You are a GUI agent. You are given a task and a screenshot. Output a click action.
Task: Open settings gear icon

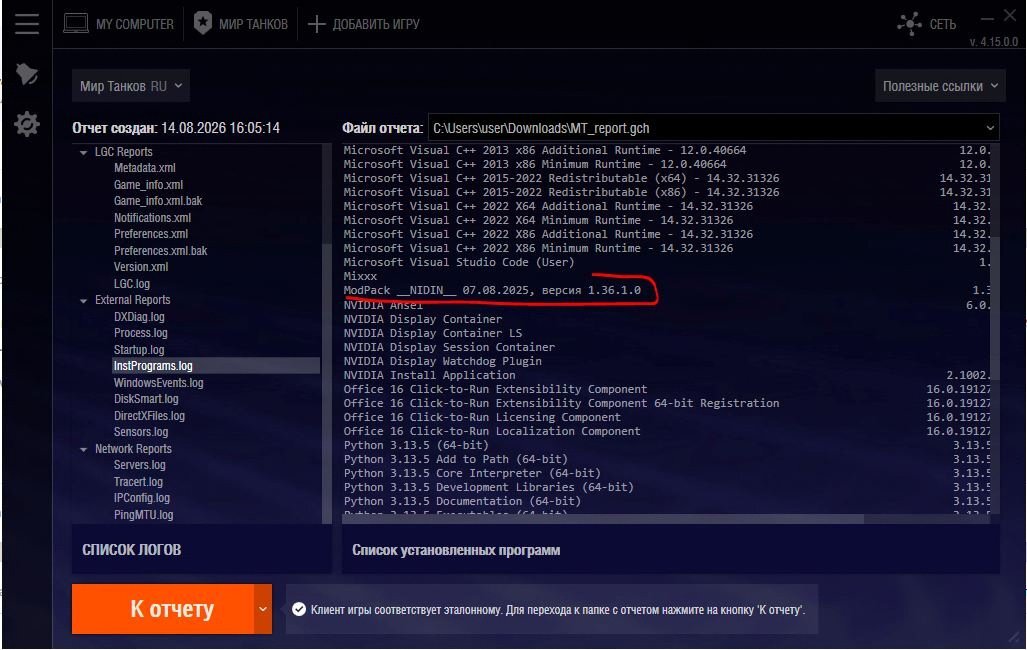click(27, 124)
